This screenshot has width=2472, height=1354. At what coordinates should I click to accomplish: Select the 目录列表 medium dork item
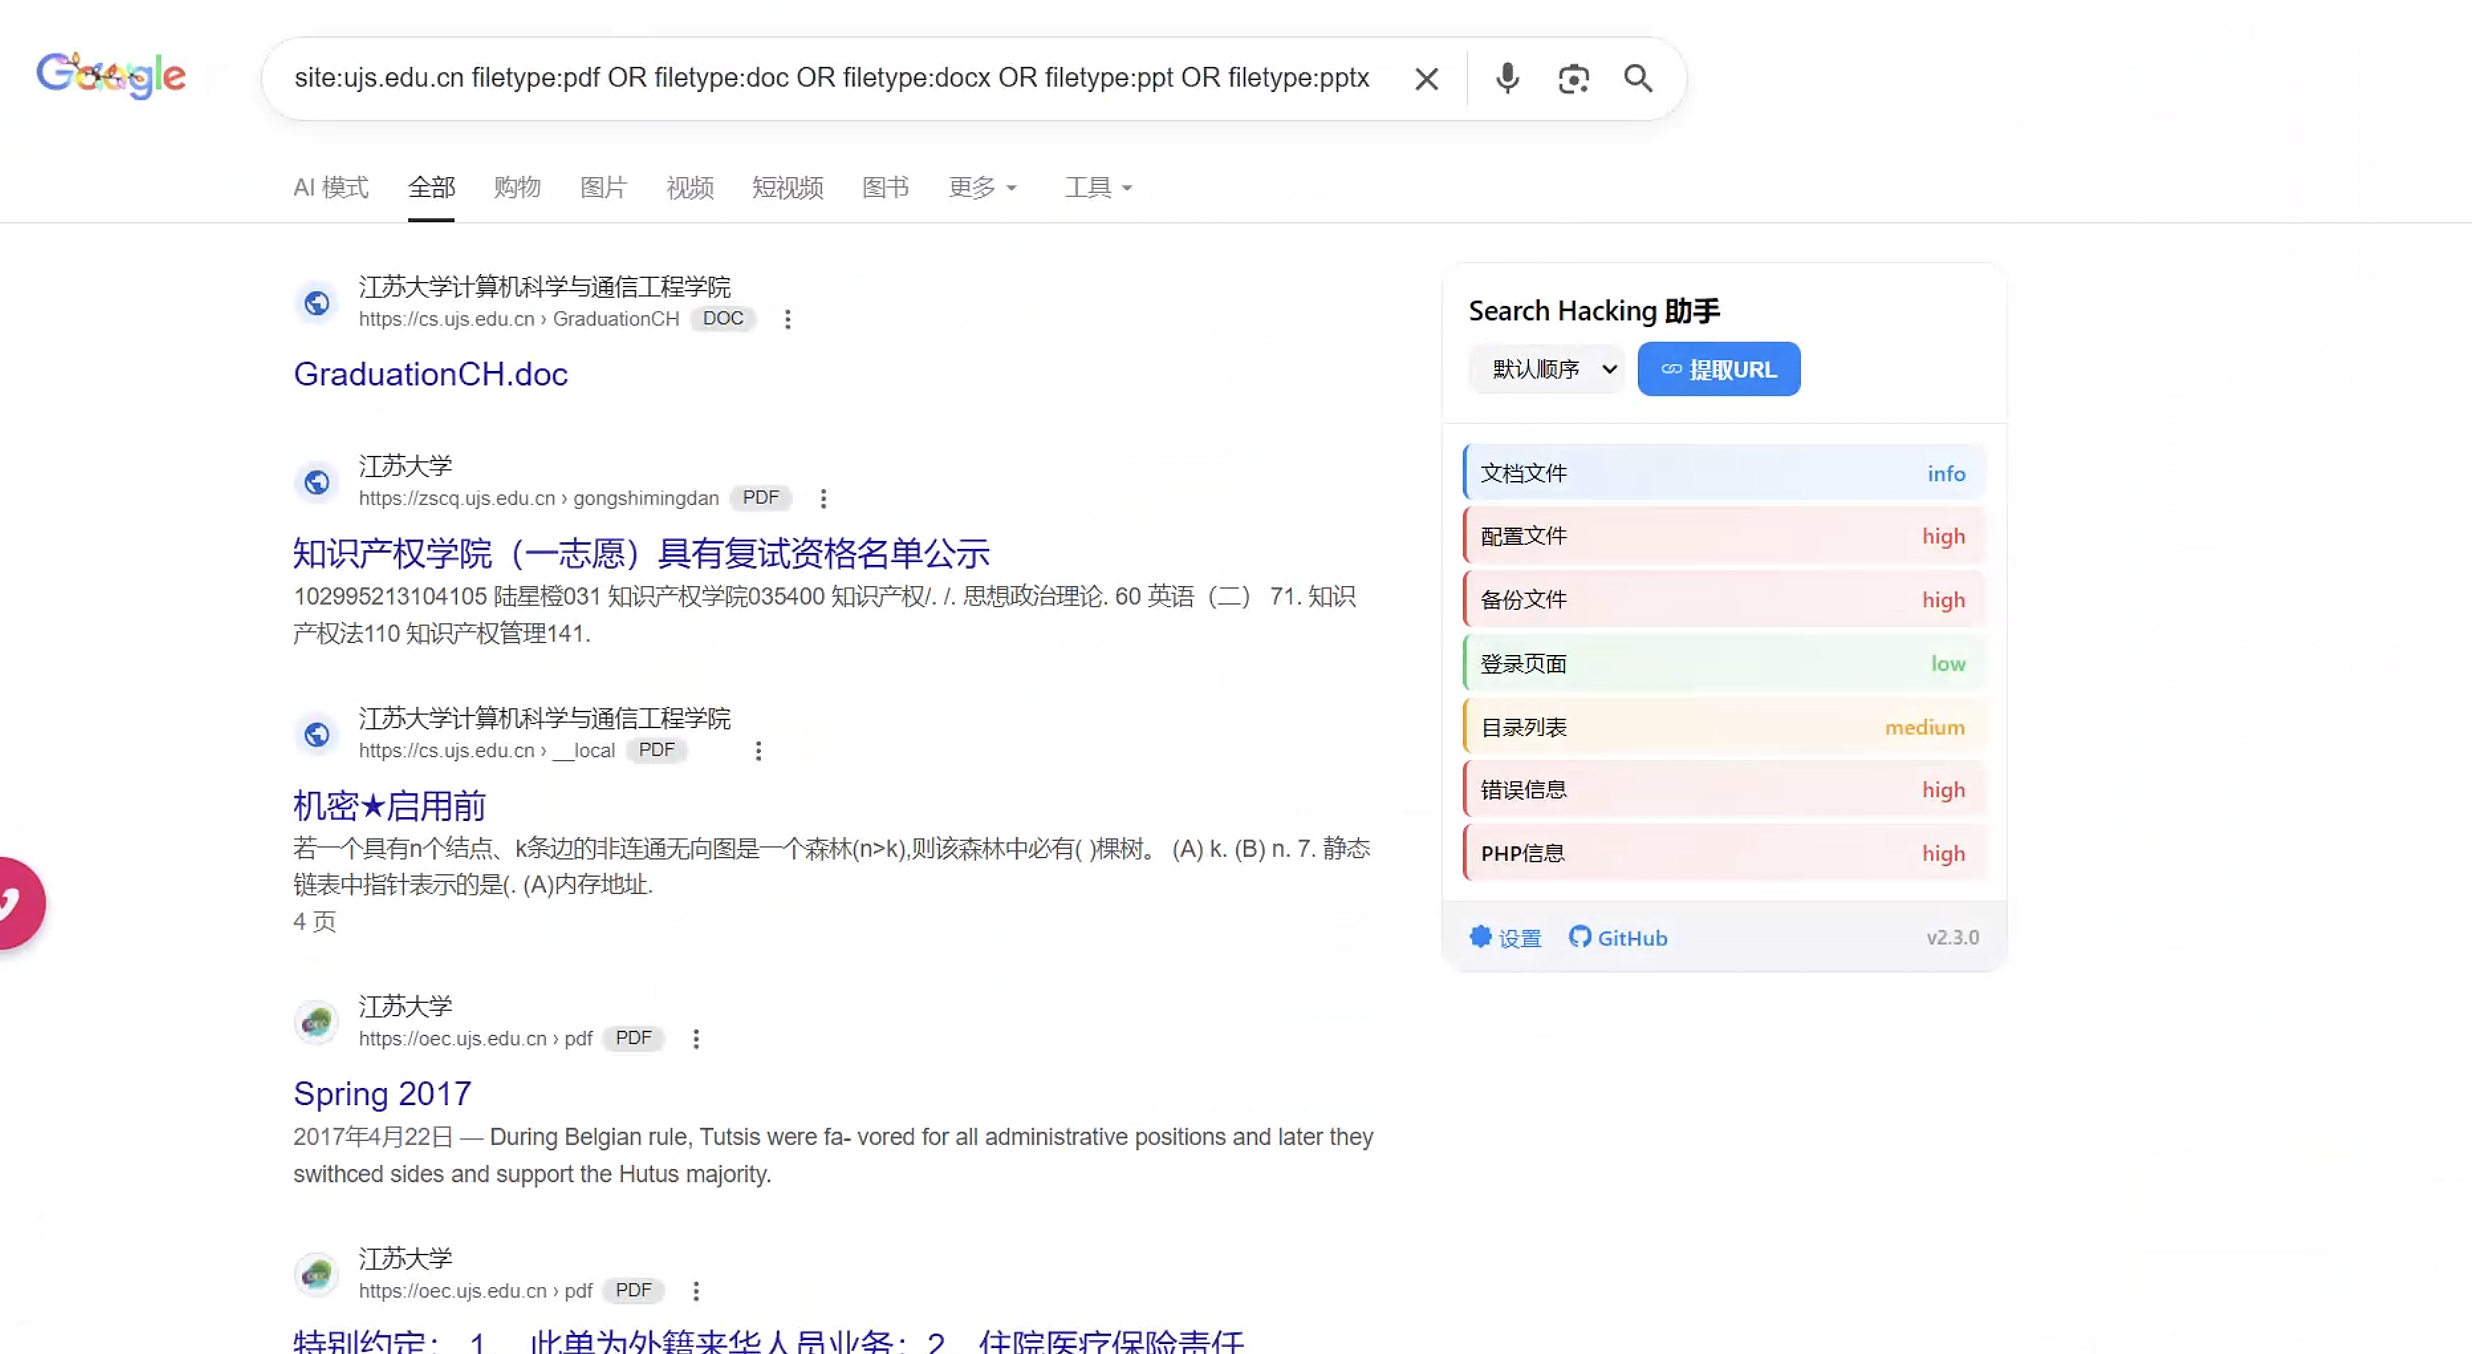tap(1723, 727)
